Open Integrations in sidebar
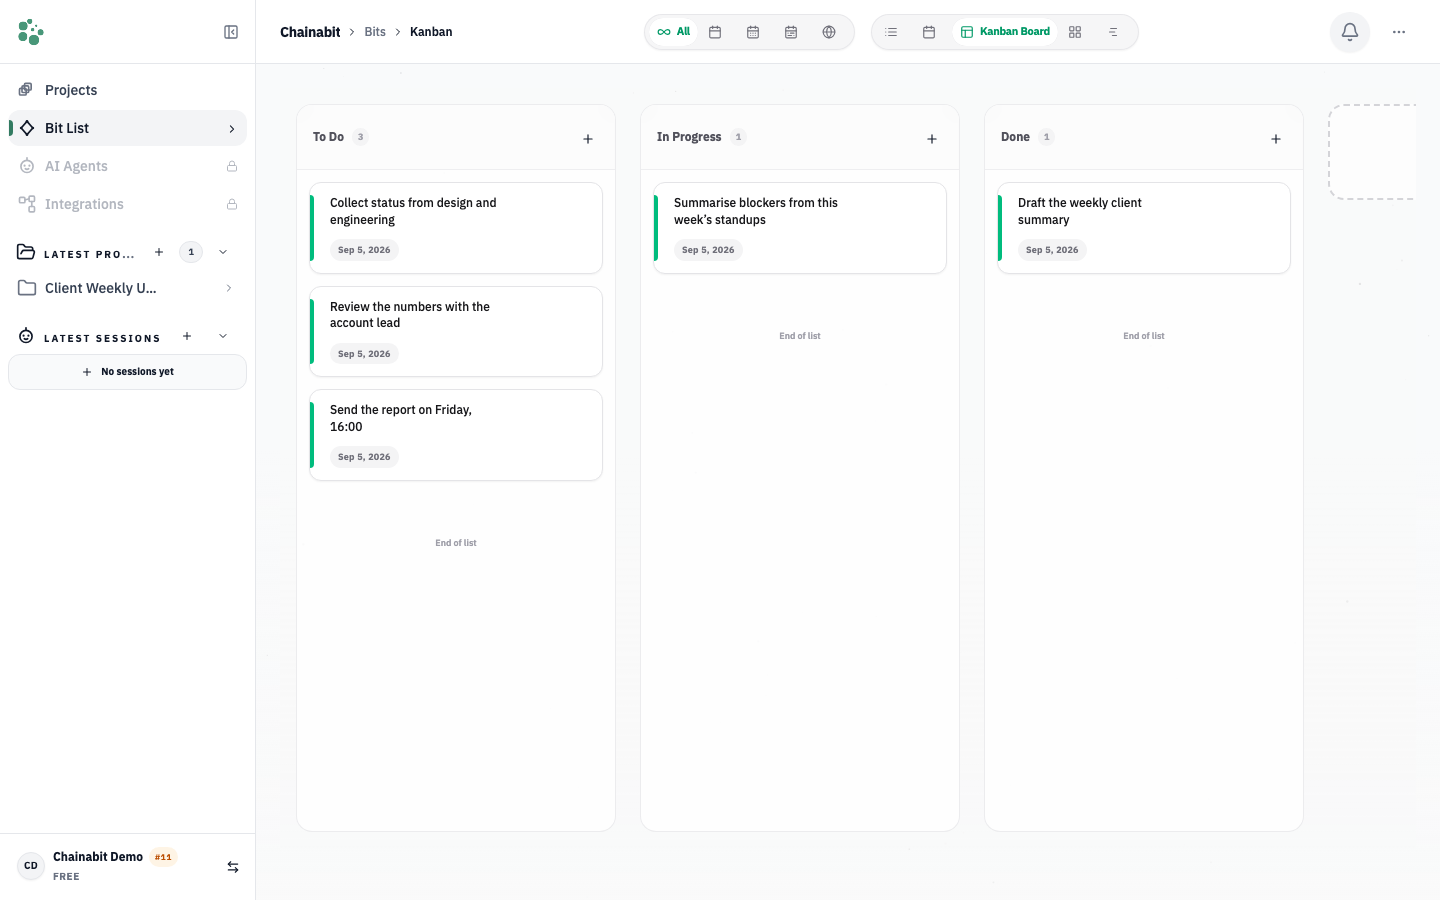Screen dimensions: 1440x900 click(x=127, y=204)
